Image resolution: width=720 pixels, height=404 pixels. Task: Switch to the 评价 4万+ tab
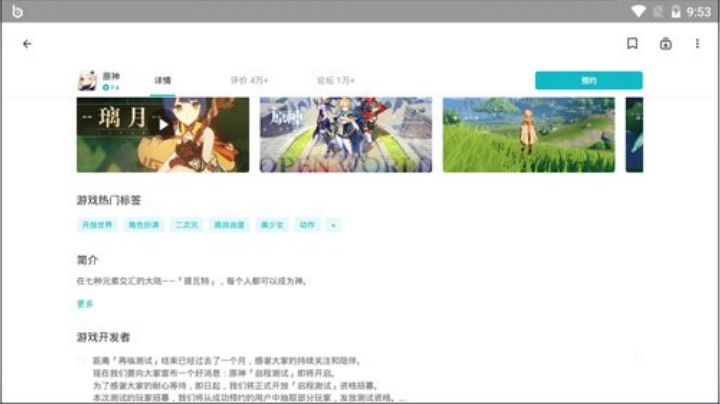[x=249, y=81]
